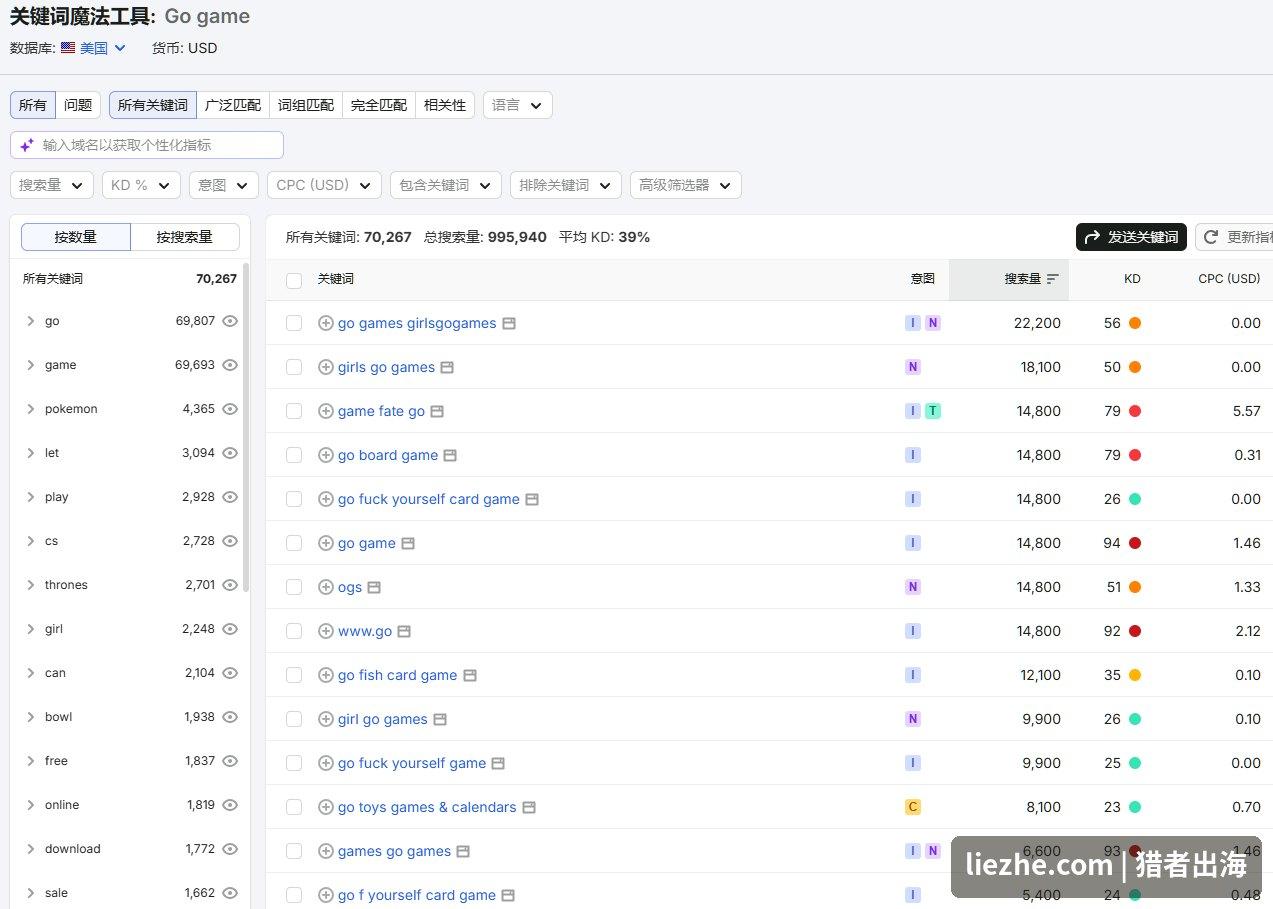Change database country 美国 dropdown

click(x=94, y=48)
